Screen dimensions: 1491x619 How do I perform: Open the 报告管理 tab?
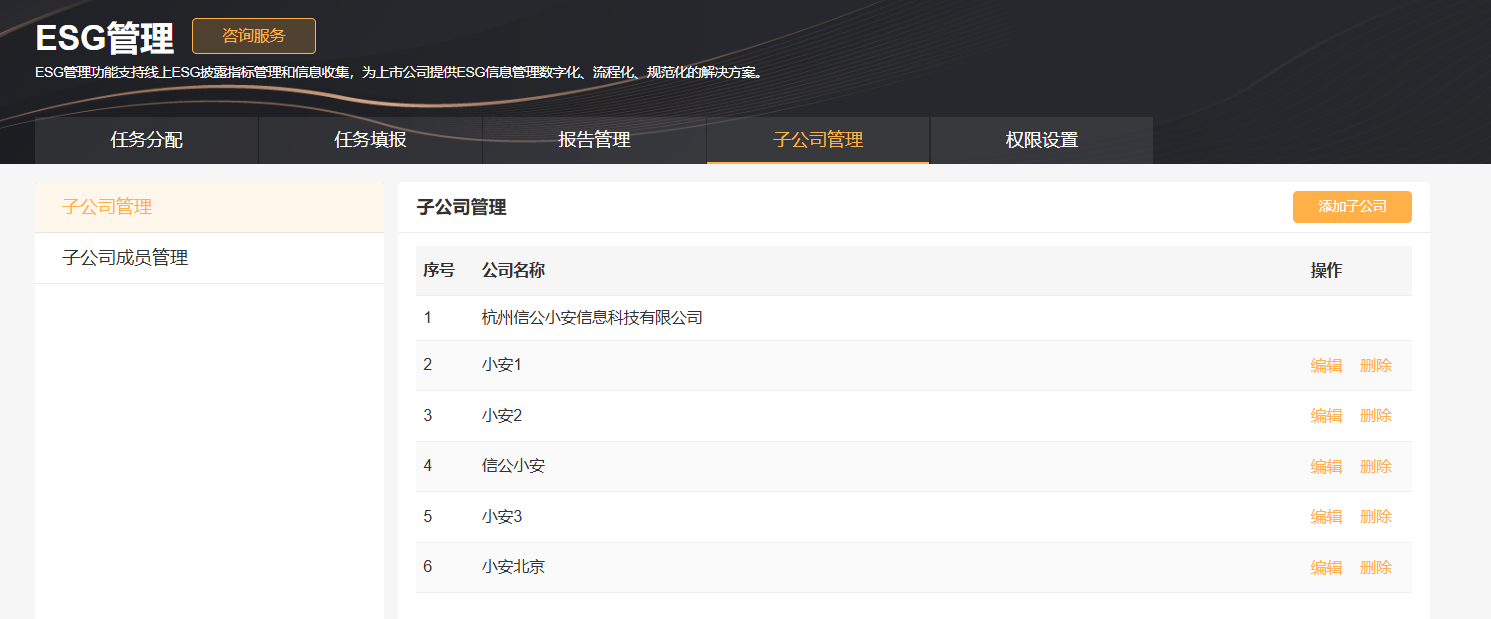(x=594, y=140)
